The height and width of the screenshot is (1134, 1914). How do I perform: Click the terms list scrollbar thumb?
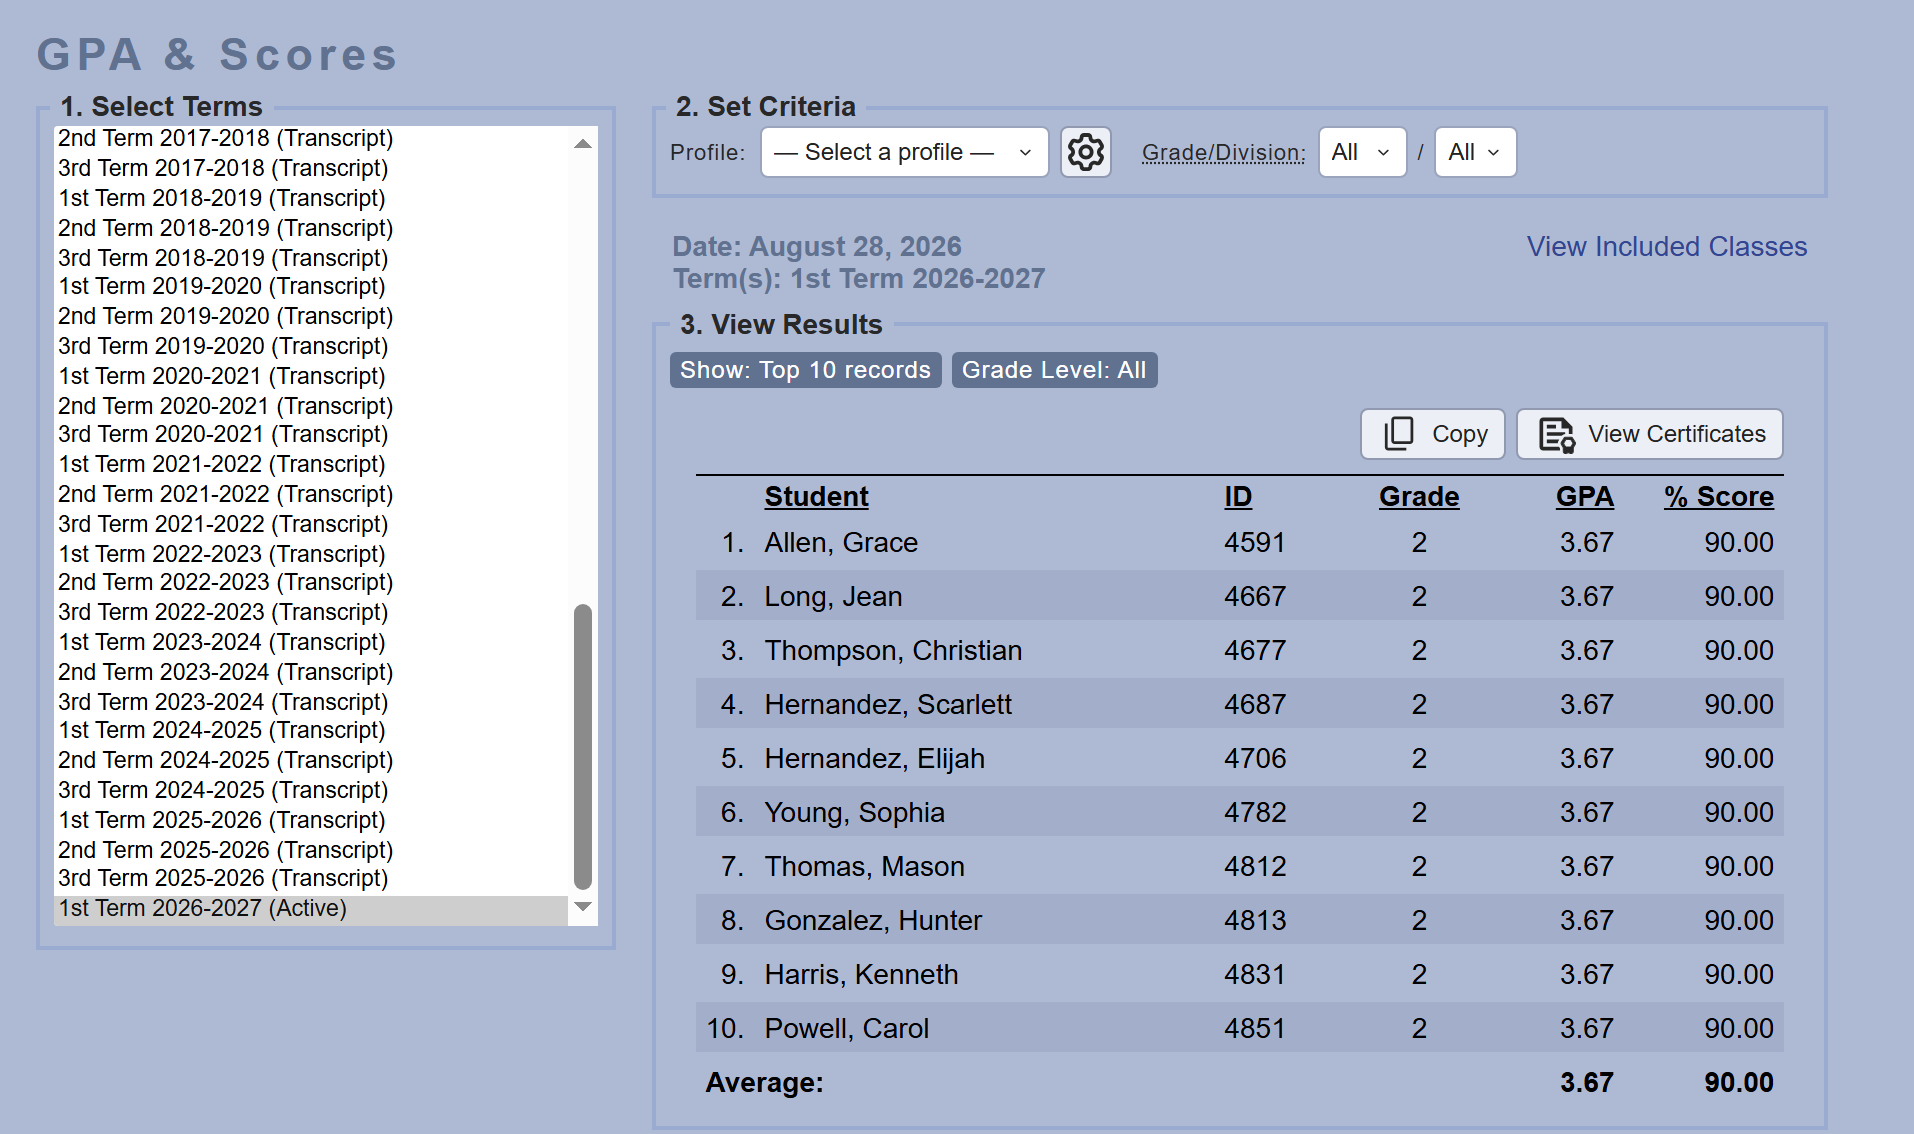[x=583, y=746]
